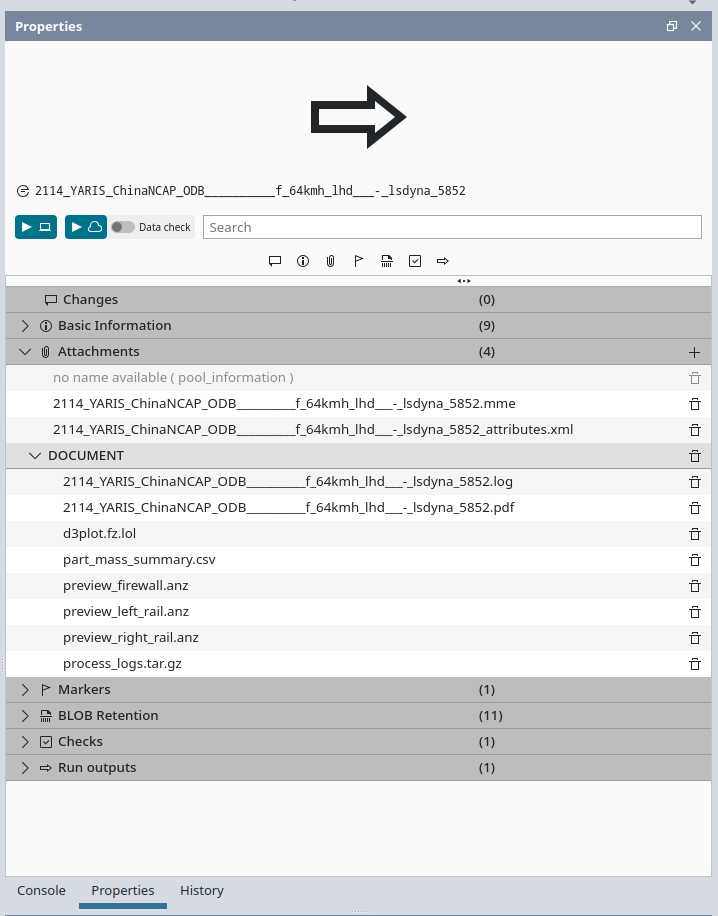
Task: Jump to Changes via speech bubble toolbar icon
Action: 275,261
